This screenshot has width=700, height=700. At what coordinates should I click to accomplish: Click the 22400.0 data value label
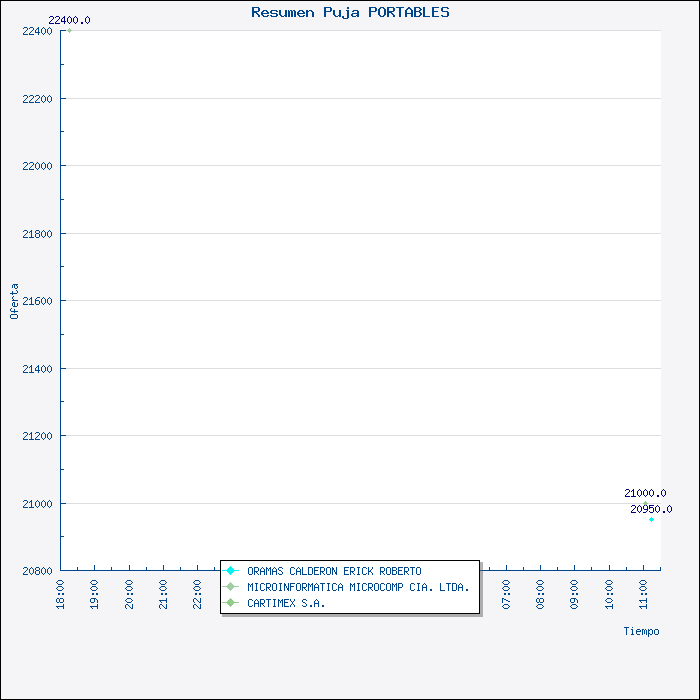pyautogui.click(x=69, y=20)
